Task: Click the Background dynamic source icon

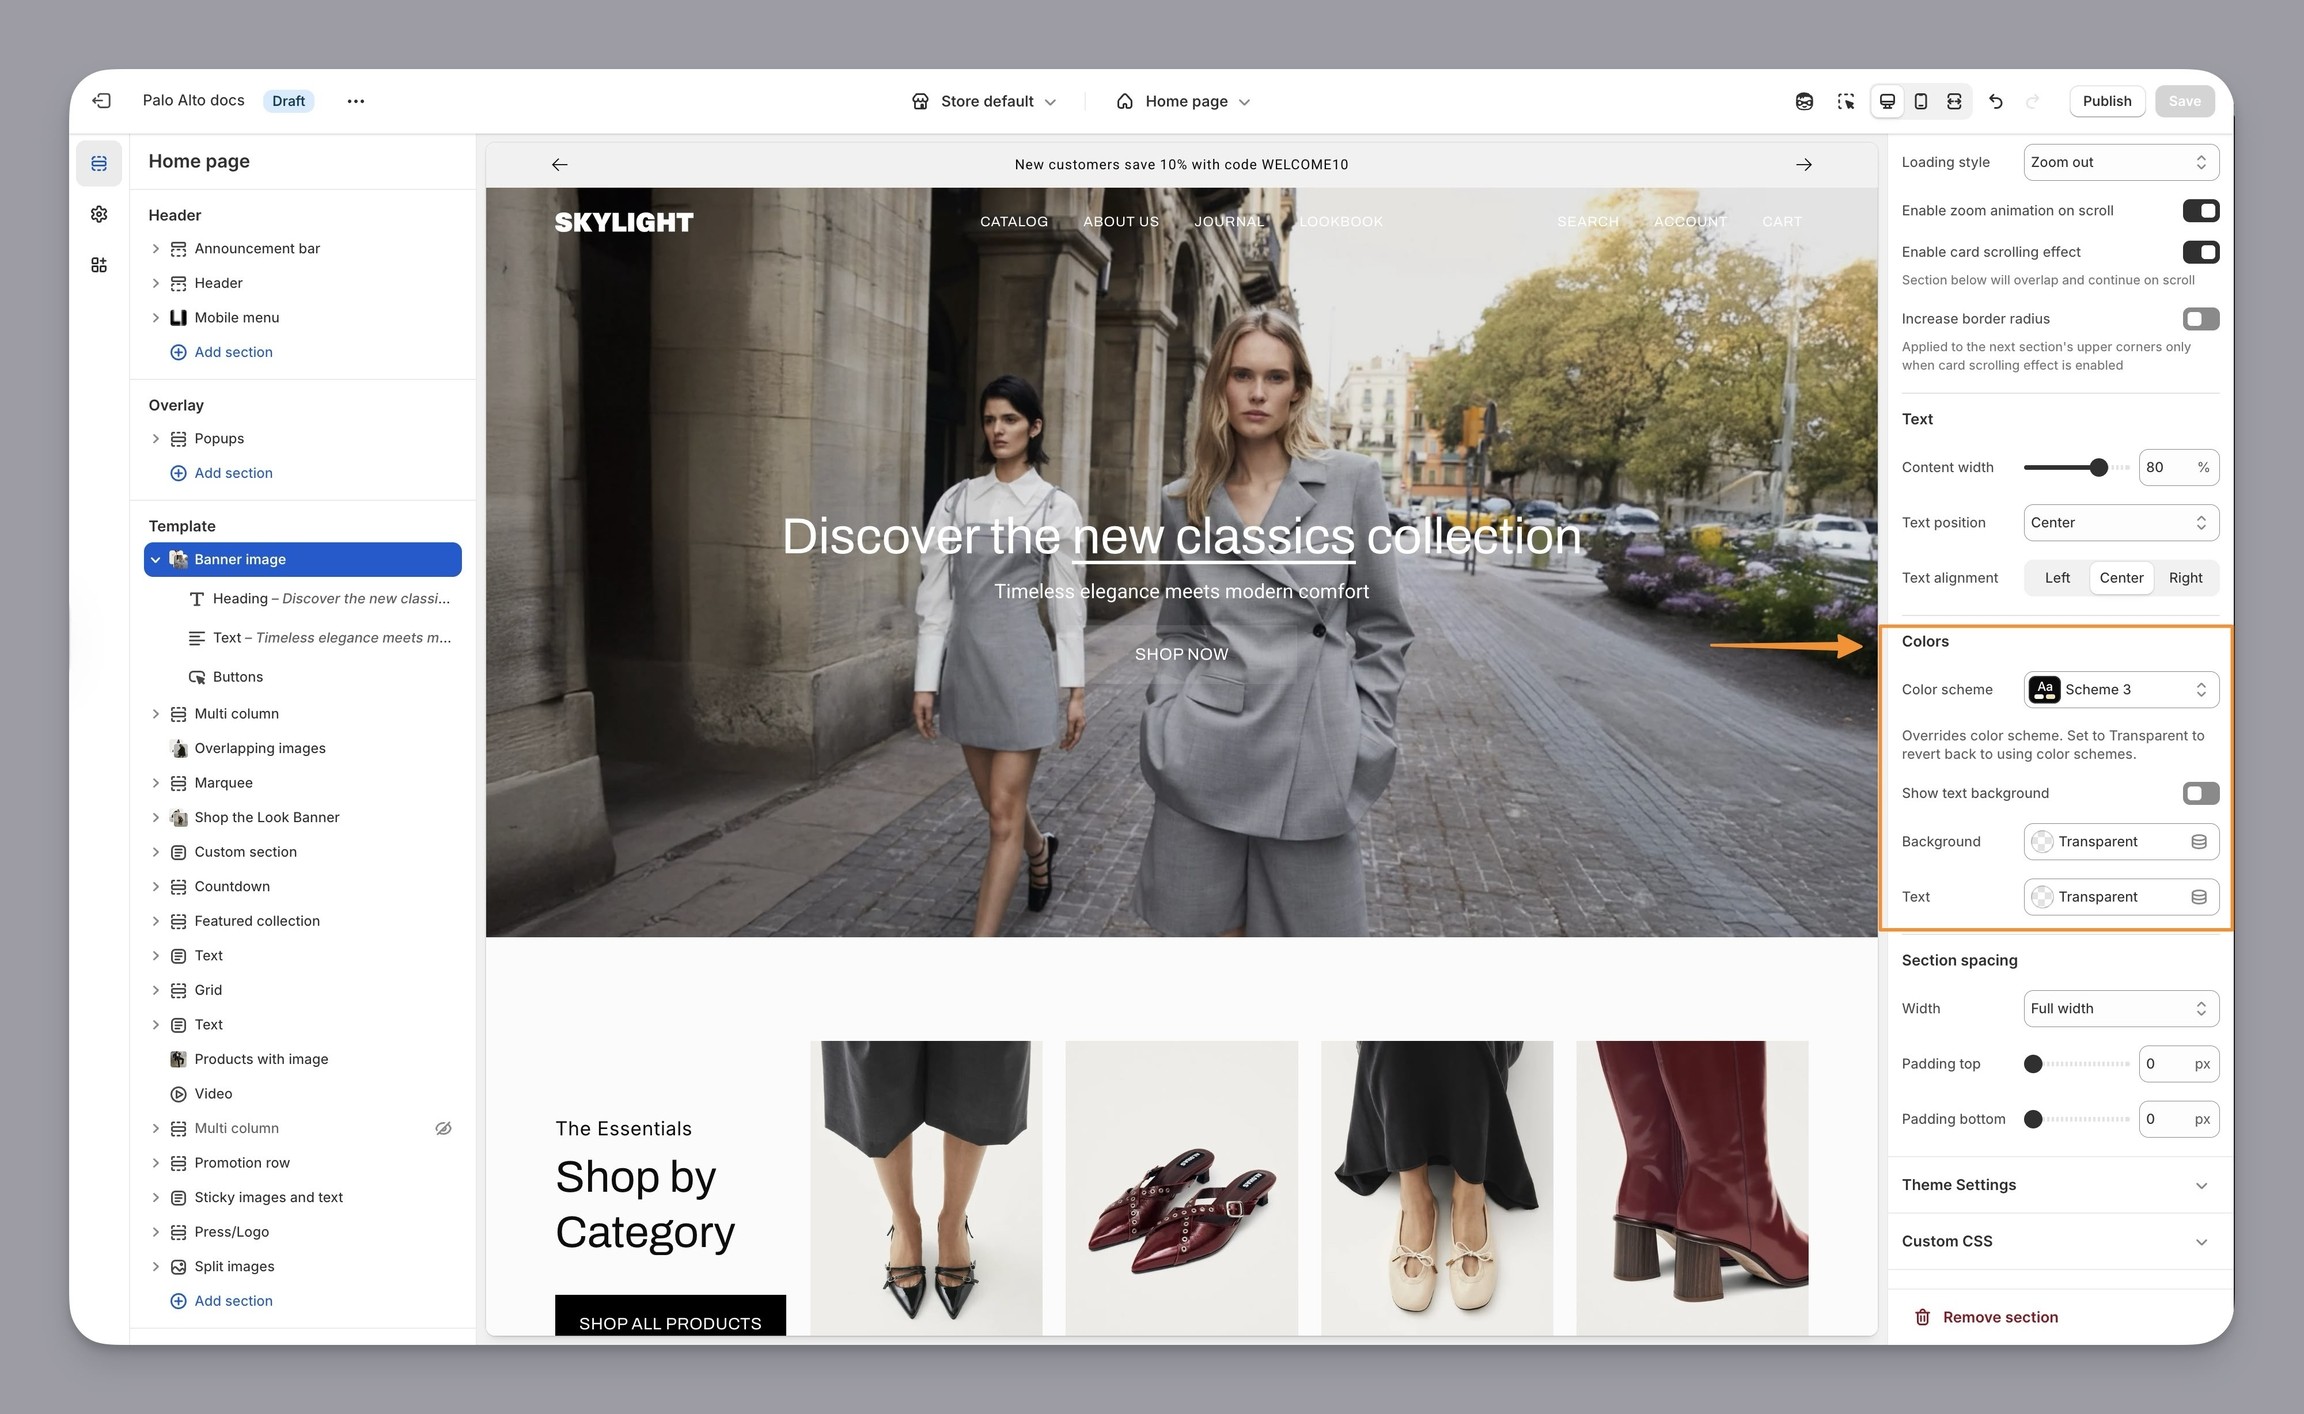Action: (x=2199, y=842)
